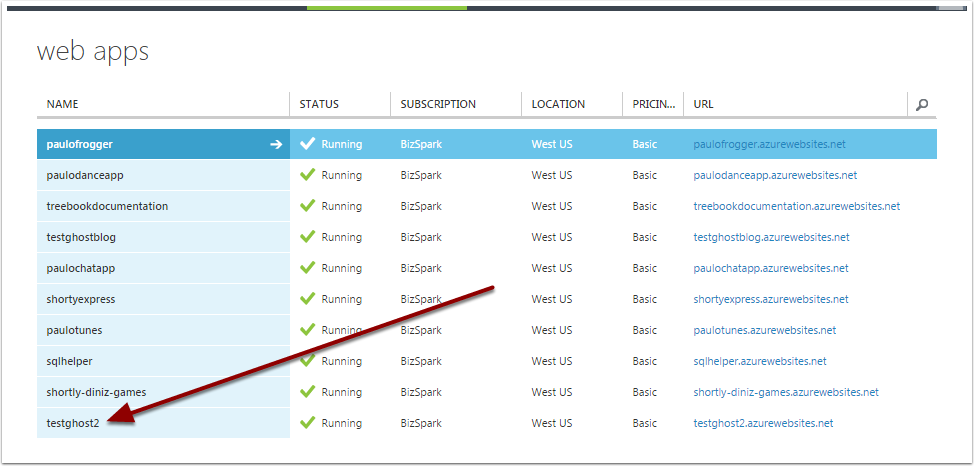Screen dimensions: 974x466
Task: Select the sqlhelper web app
Action: [70, 362]
